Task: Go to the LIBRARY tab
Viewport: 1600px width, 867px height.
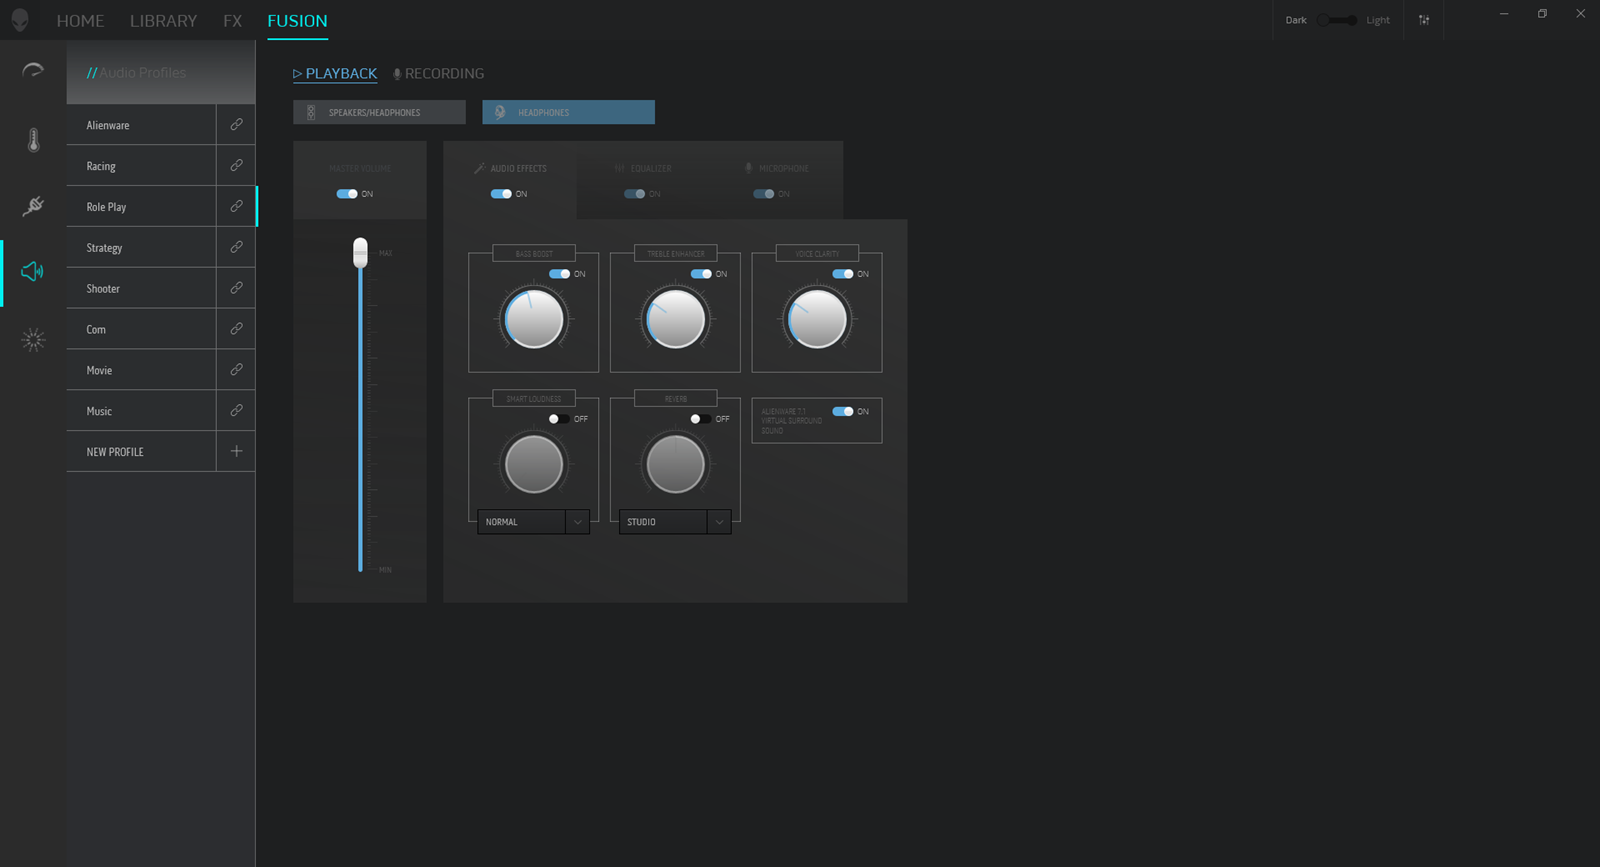Action: tap(163, 21)
